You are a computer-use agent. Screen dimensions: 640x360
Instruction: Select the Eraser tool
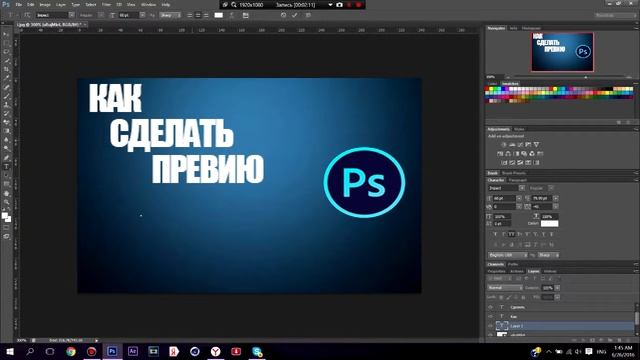pyautogui.click(x=7, y=122)
